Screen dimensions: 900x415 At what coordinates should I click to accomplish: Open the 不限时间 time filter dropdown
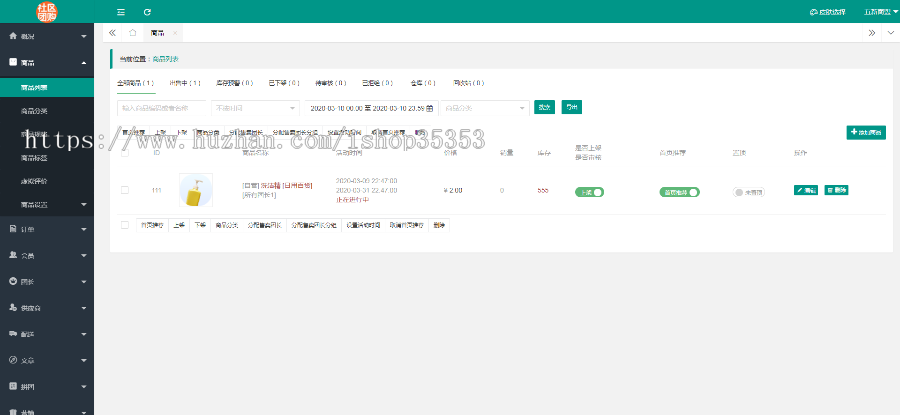click(255, 108)
